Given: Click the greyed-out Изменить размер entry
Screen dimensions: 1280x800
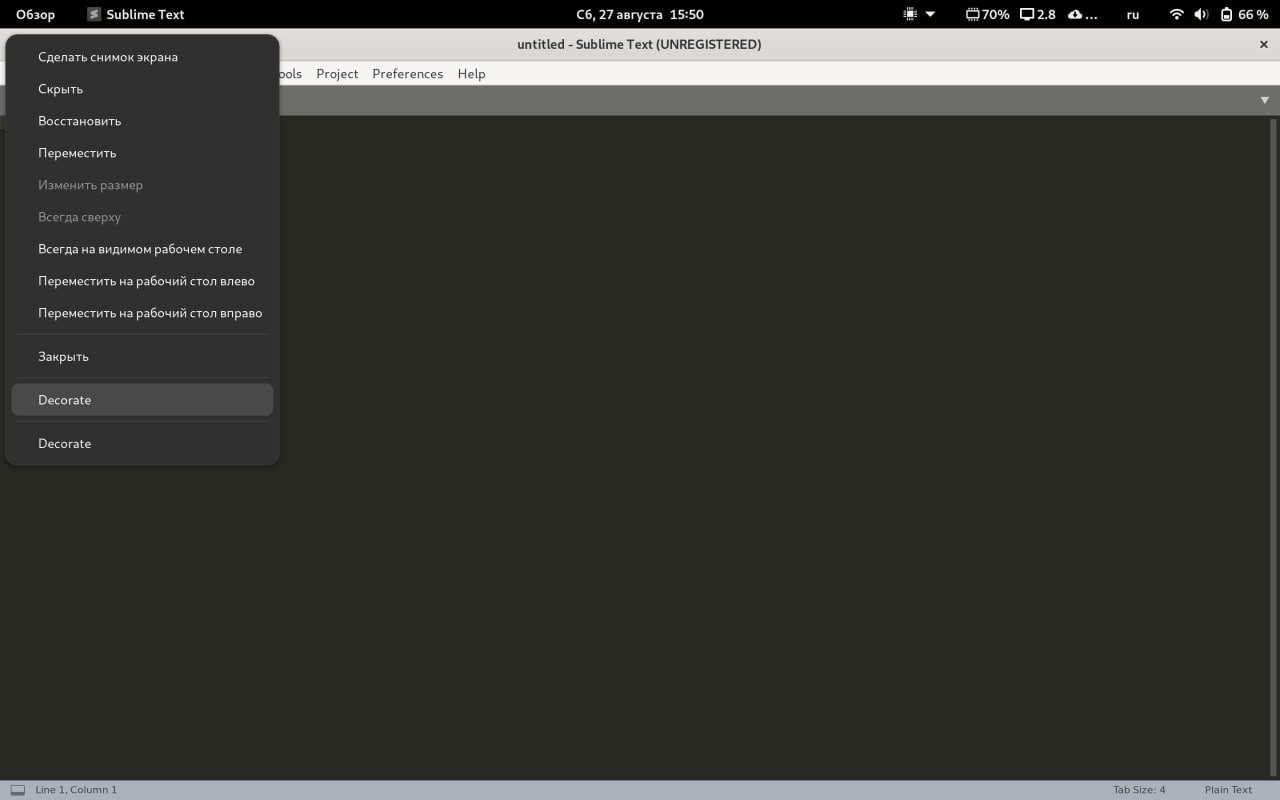Looking at the screenshot, I should (x=142, y=185).
